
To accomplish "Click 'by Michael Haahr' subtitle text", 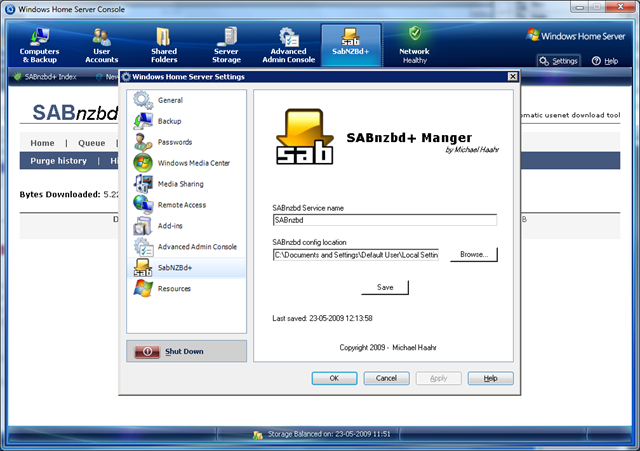I will tap(472, 150).
